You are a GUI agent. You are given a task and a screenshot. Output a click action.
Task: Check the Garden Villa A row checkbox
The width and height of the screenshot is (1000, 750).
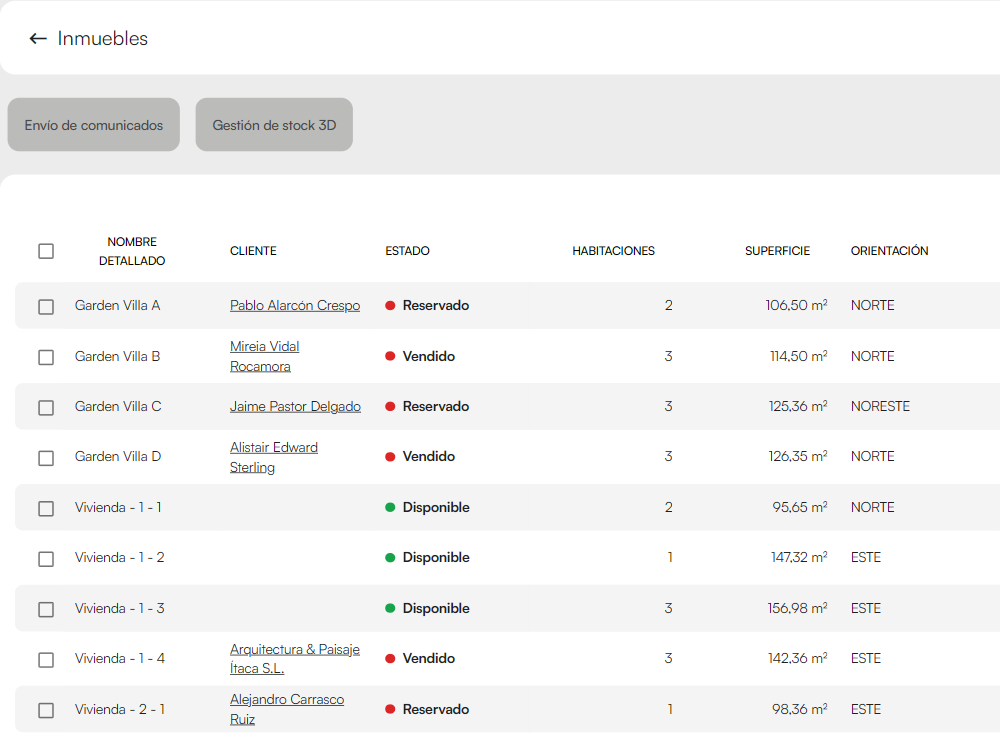[46, 307]
